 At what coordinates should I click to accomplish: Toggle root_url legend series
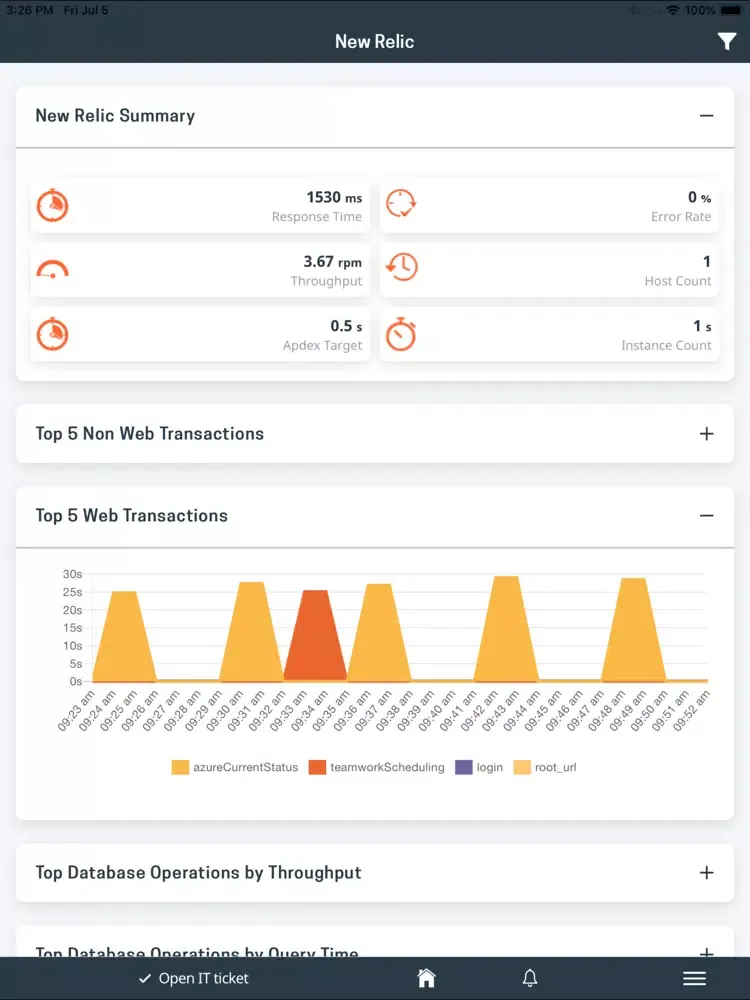point(545,767)
